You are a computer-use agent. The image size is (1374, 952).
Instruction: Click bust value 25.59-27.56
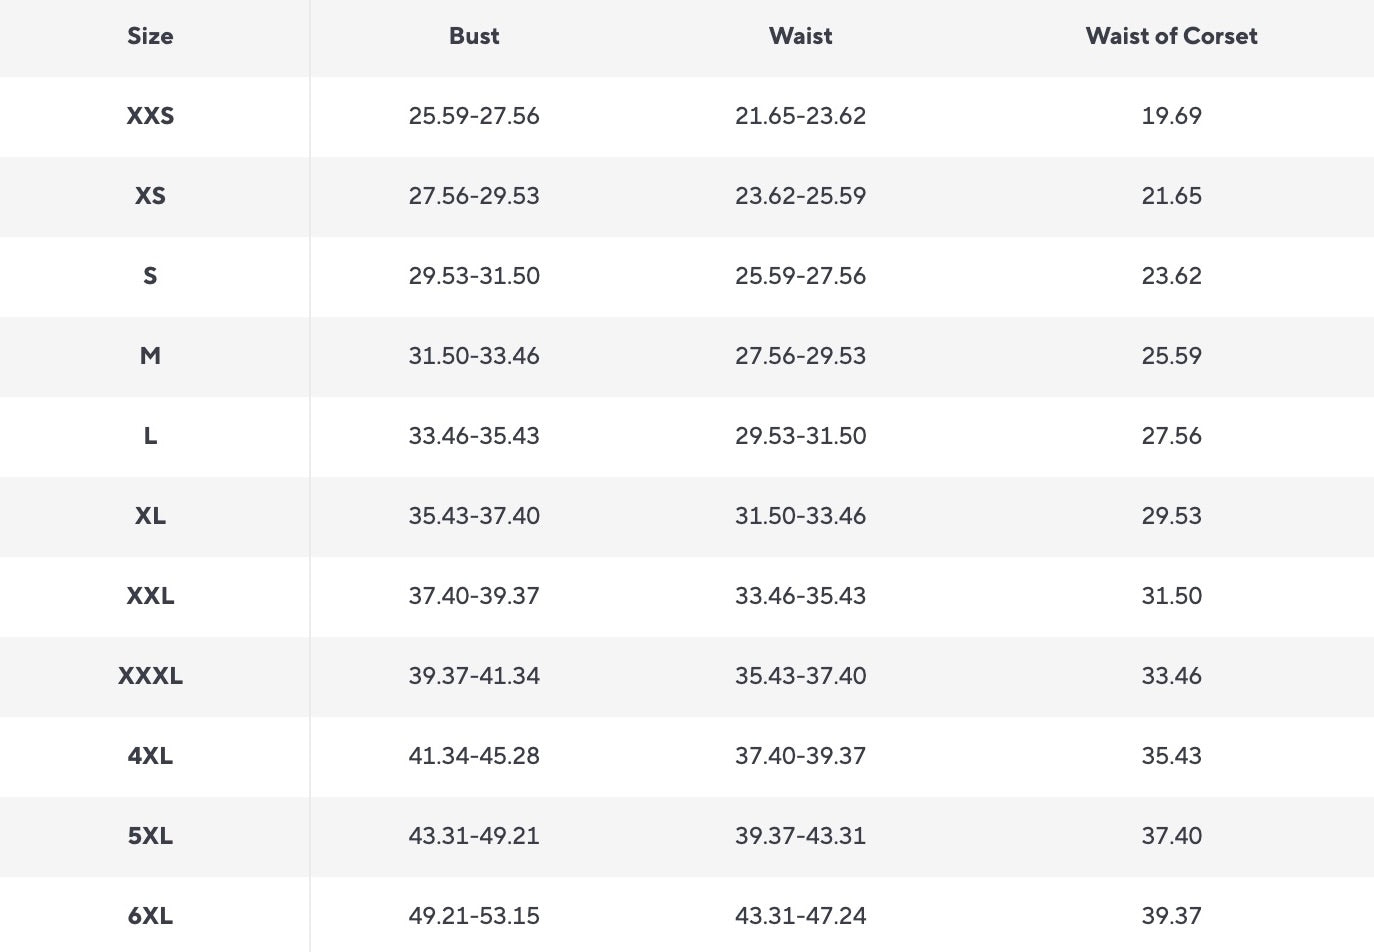coord(474,116)
